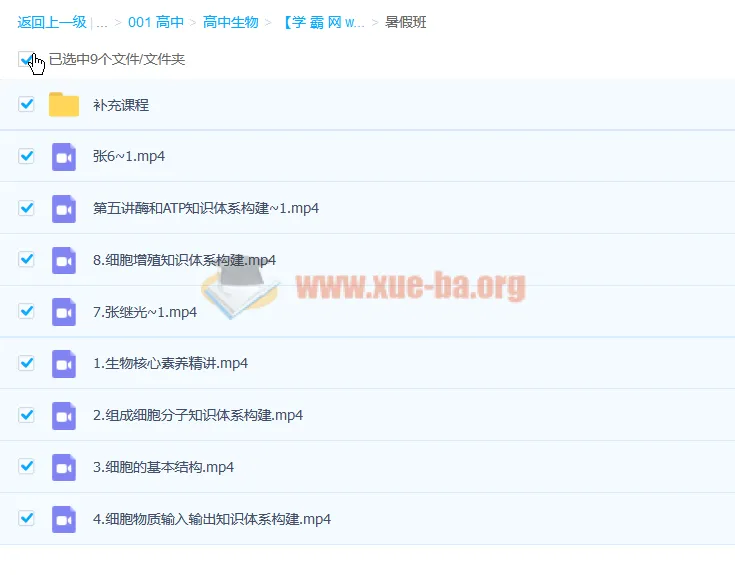The image size is (735, 575).
Task: Open file name 4.细胞物质输入输出知识体系构建.mp4
Action: click(x=211, y=519)
